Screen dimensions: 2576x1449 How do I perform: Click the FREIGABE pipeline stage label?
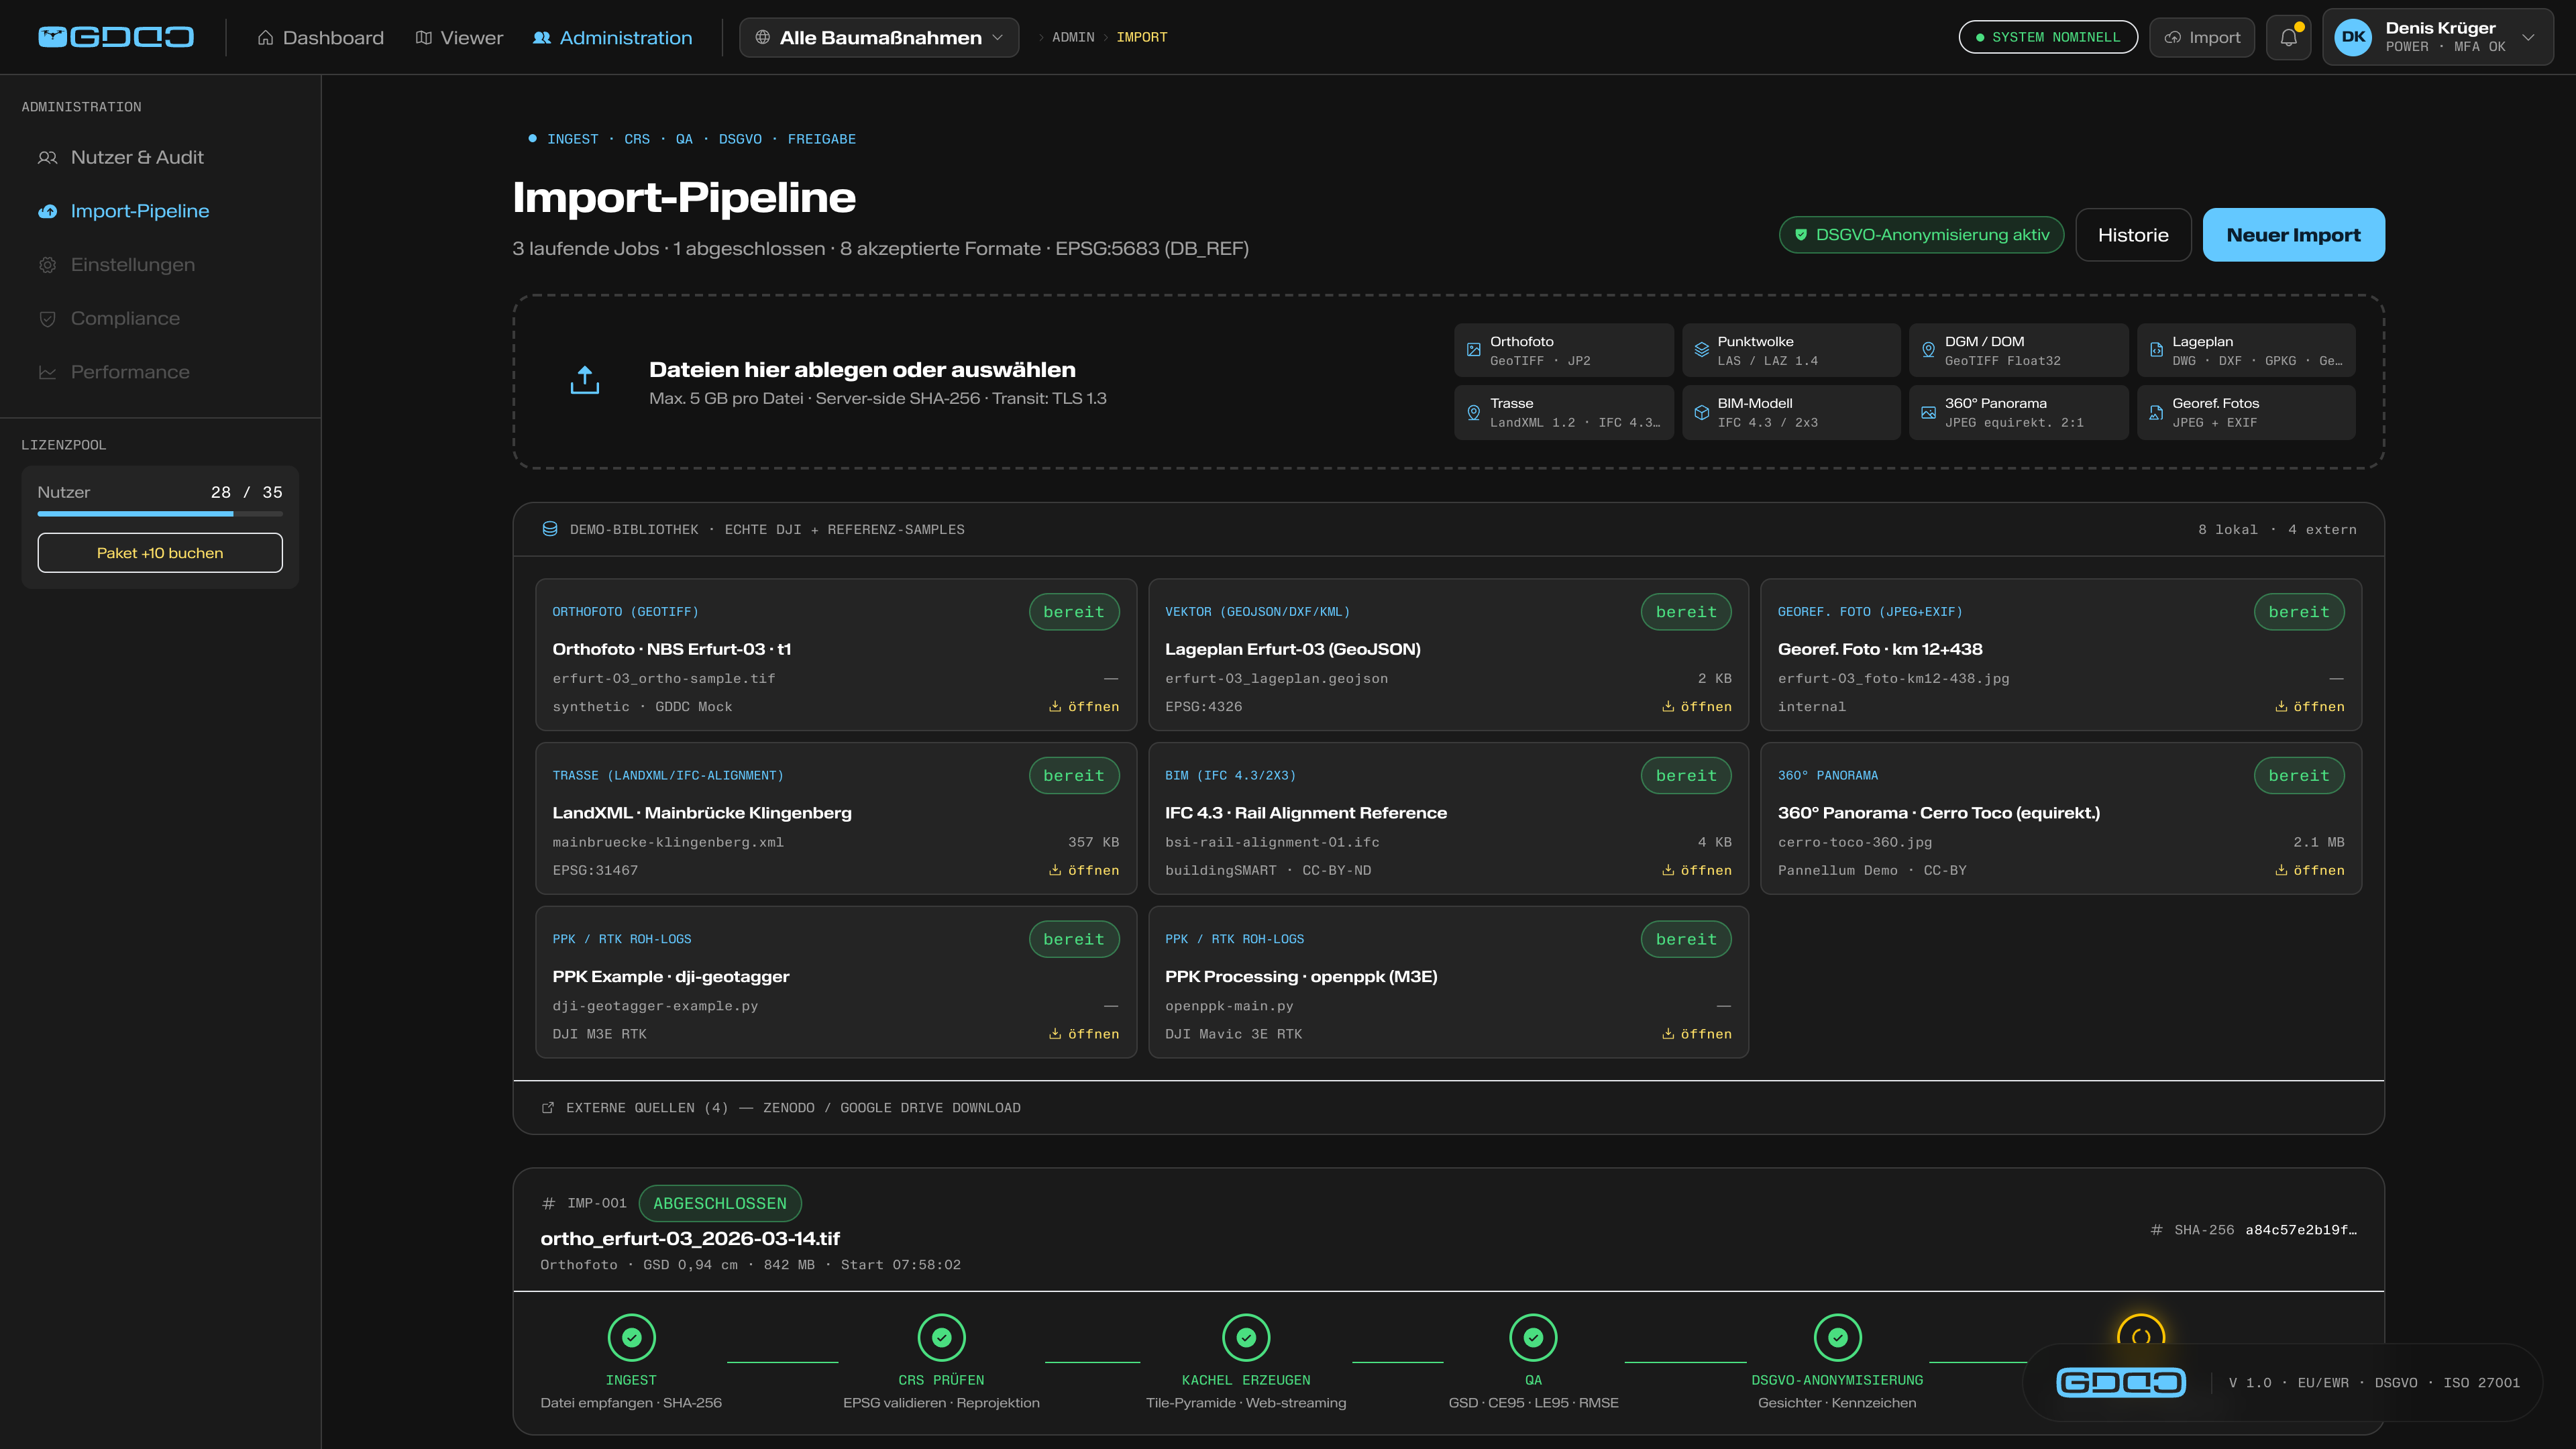pyautogui.click(x=821, y=139)
